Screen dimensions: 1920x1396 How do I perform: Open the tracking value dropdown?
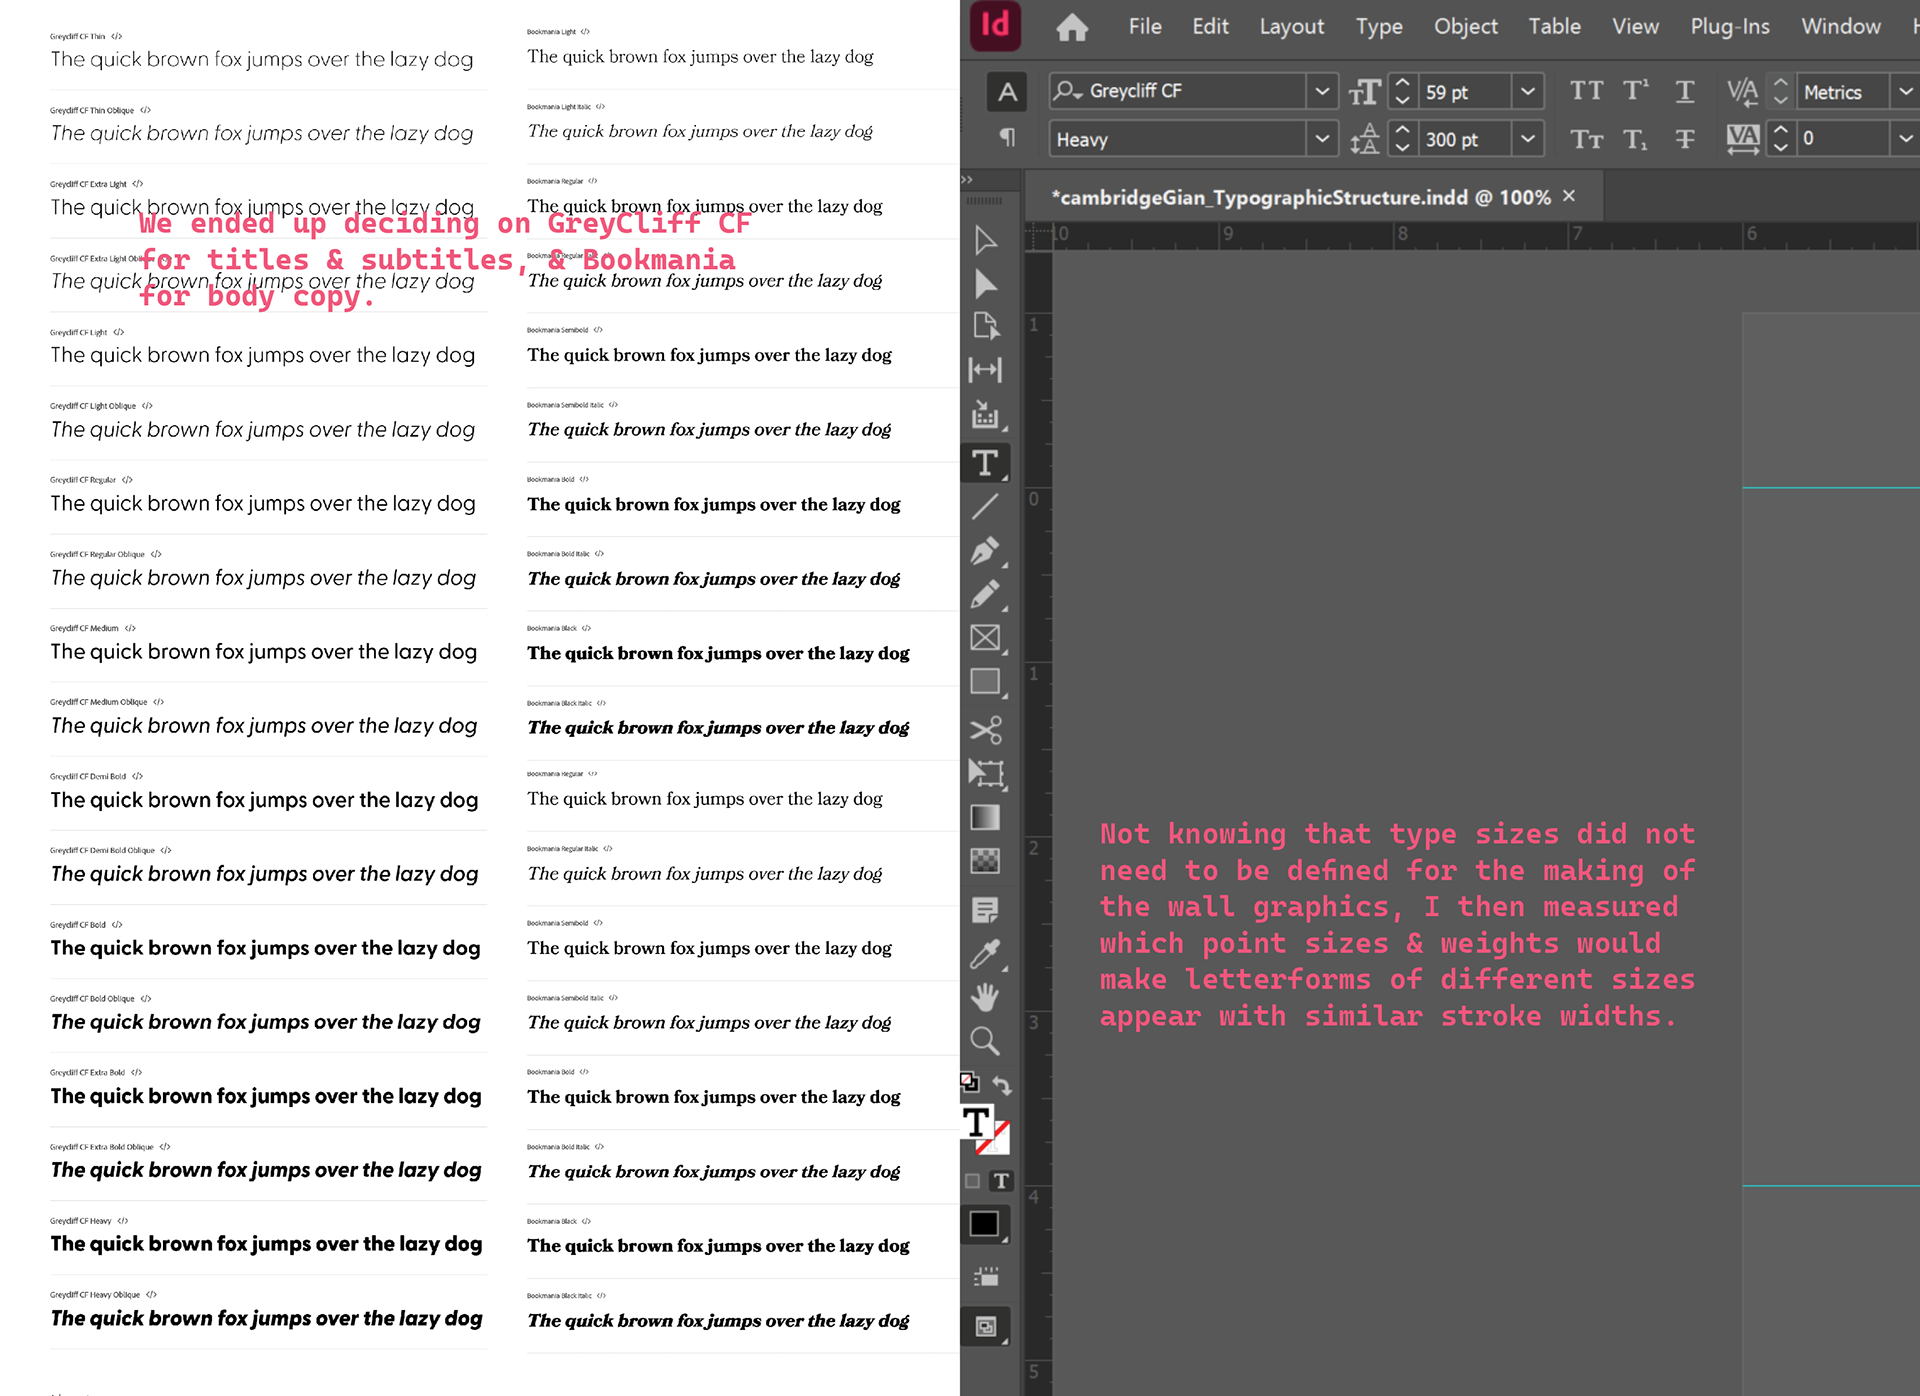(x=1906, y=139)
